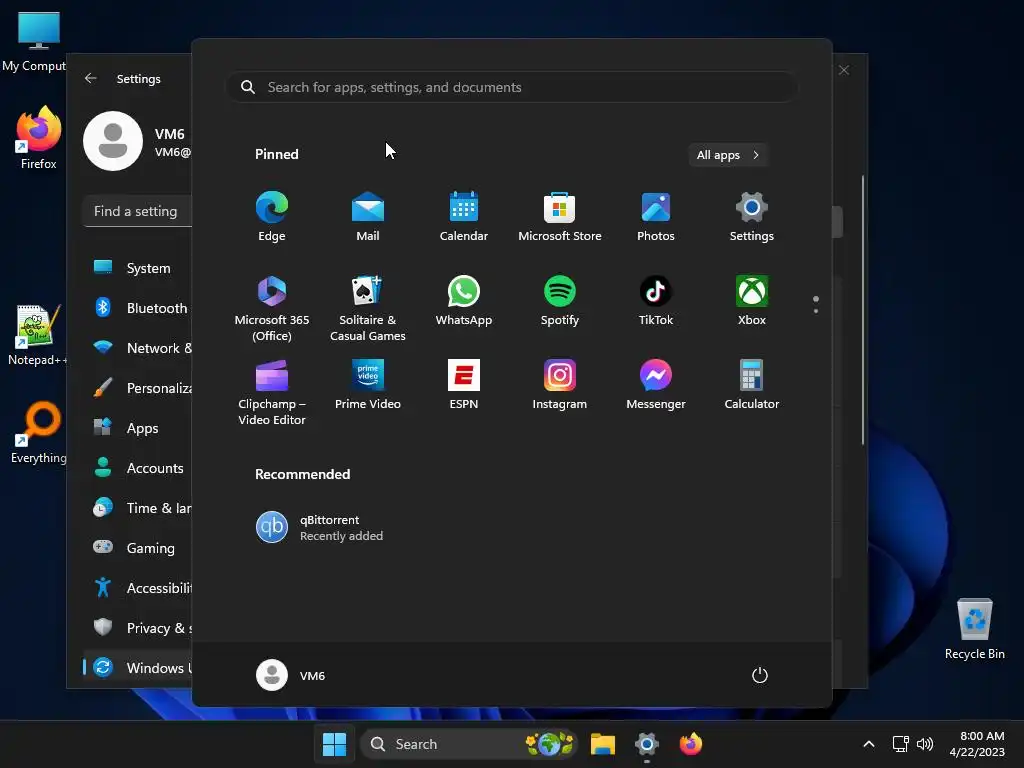Show hidden system tray icons
1024x768 pixels.
(x=869, y=744)
